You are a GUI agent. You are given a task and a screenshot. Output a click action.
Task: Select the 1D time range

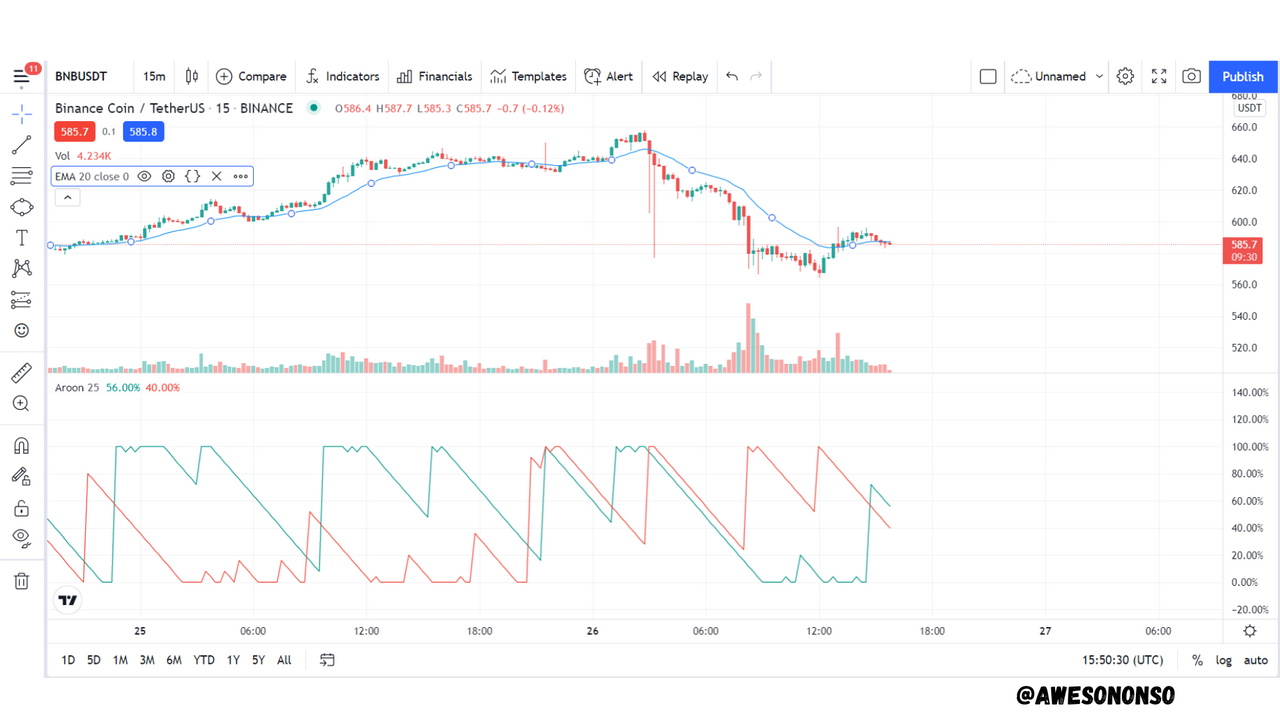click(68, 660)
